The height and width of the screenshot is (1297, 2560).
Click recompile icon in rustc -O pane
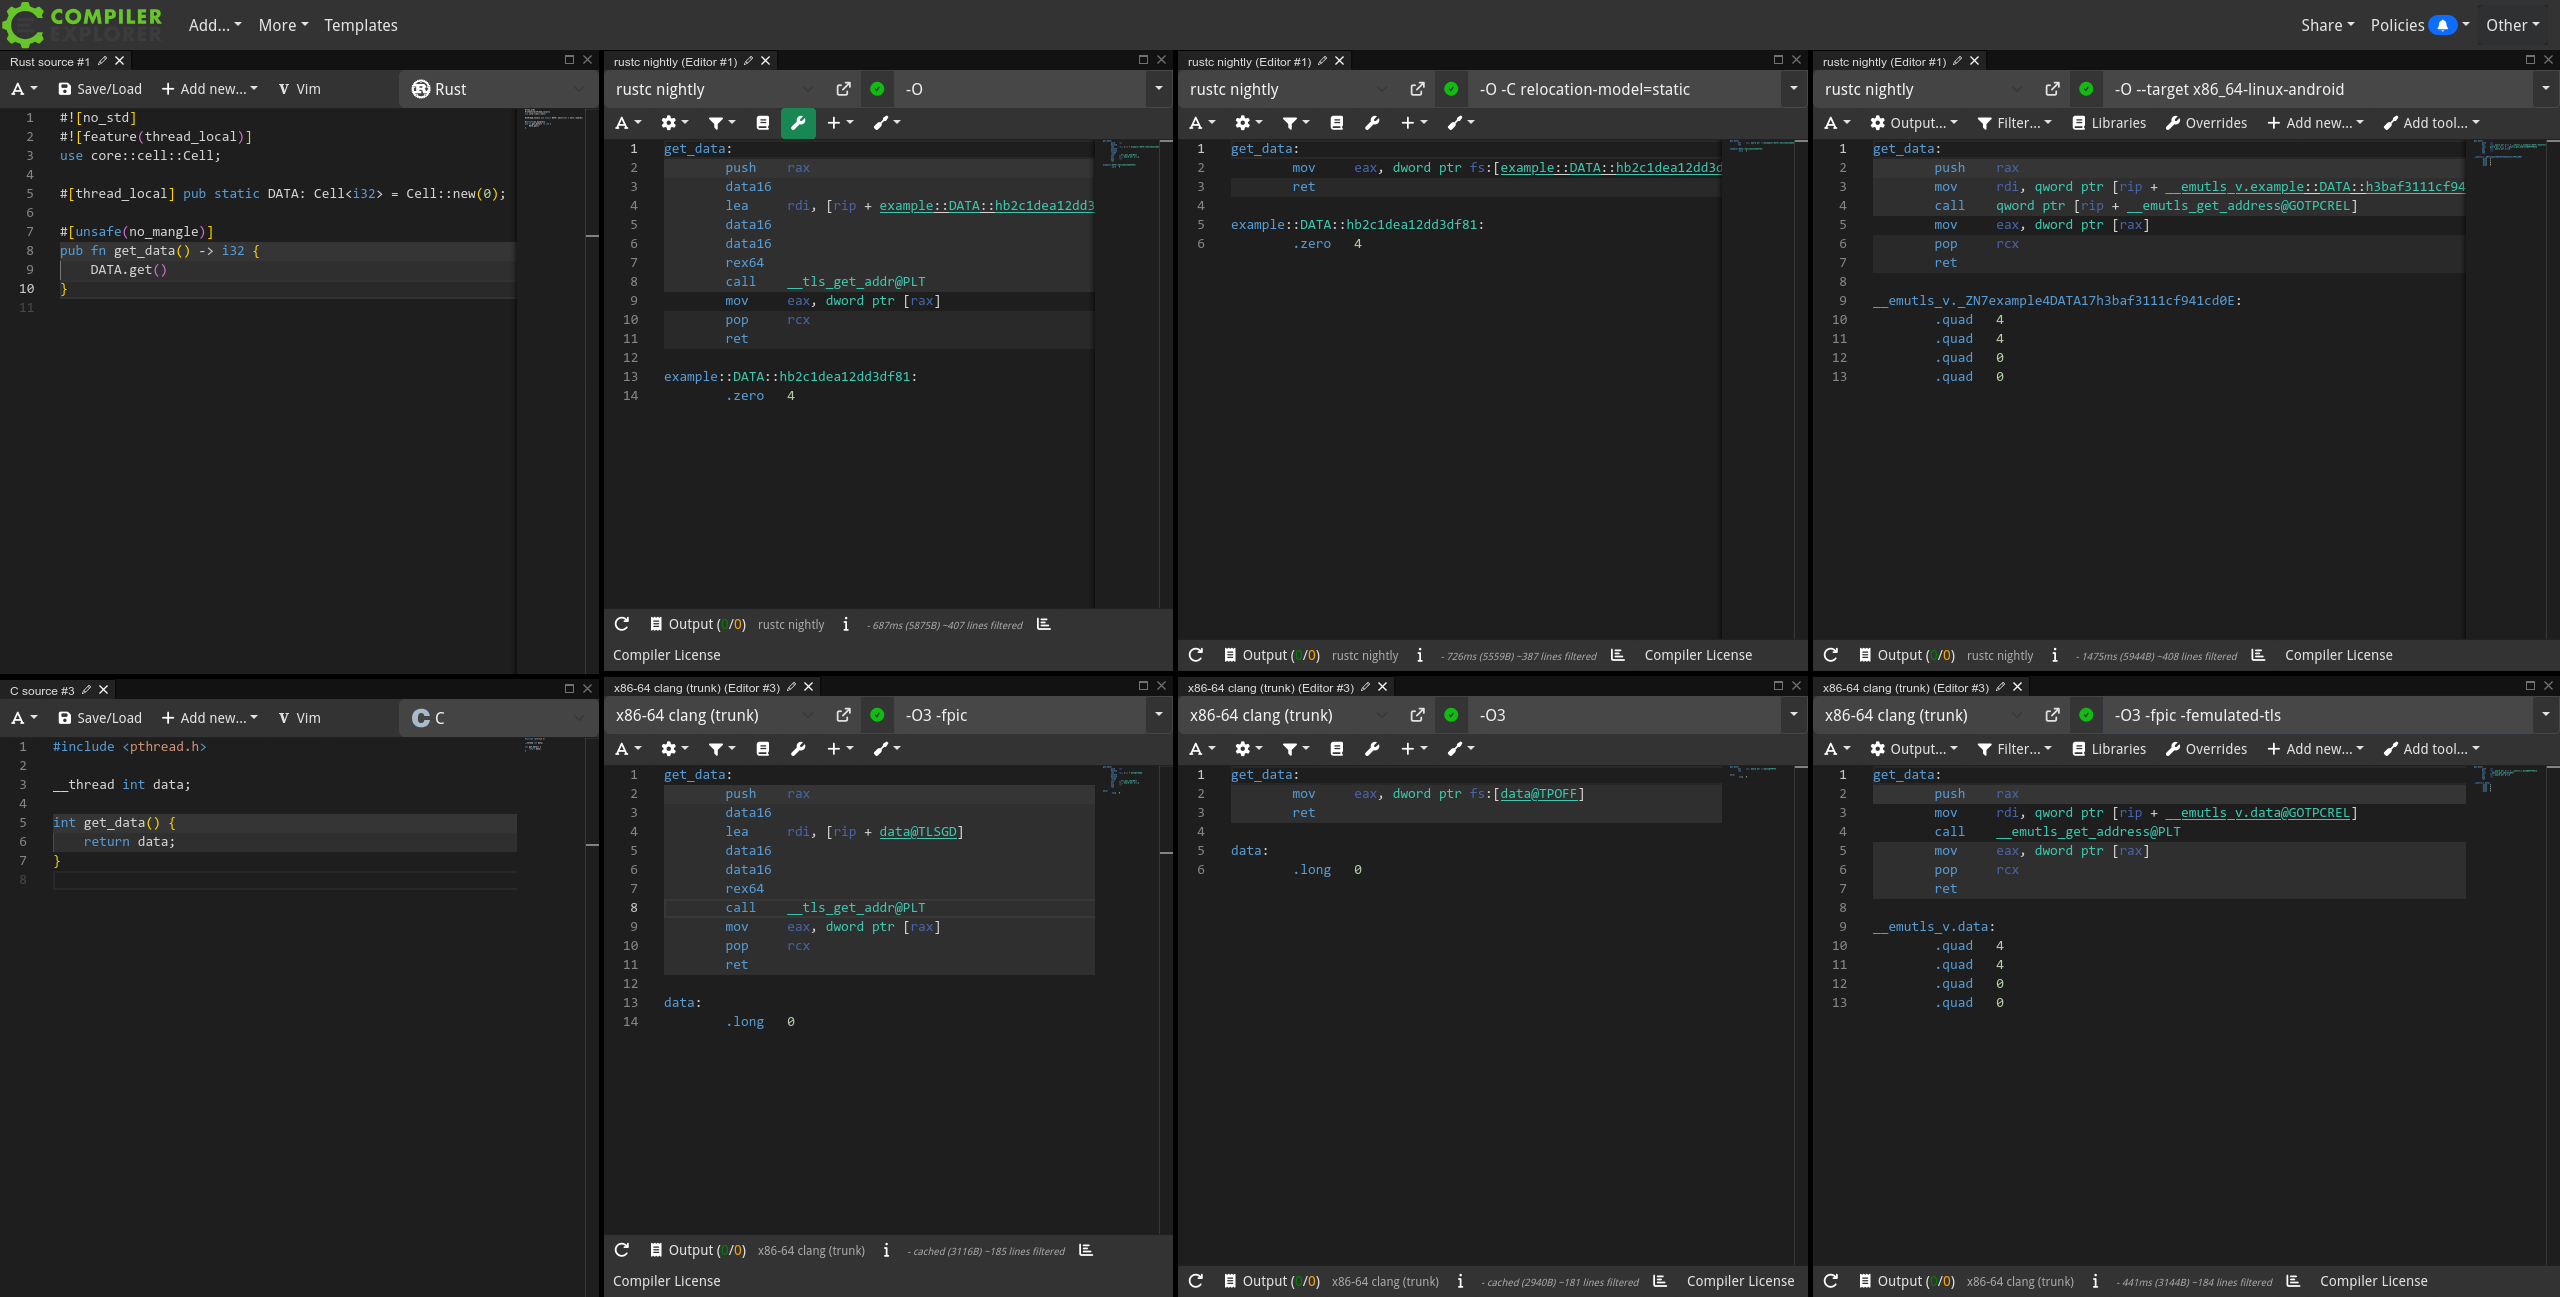click(x=622, y=624)
